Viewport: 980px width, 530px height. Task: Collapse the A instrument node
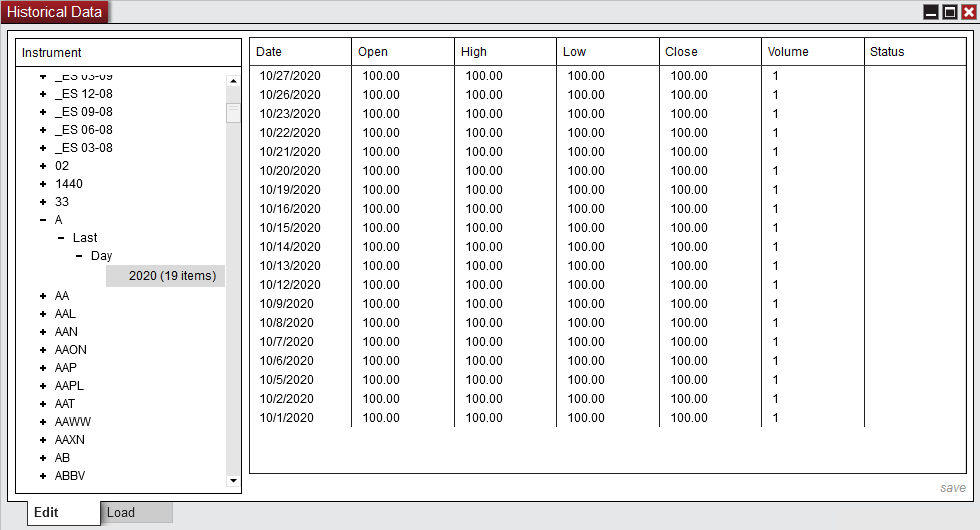point(43,220)
